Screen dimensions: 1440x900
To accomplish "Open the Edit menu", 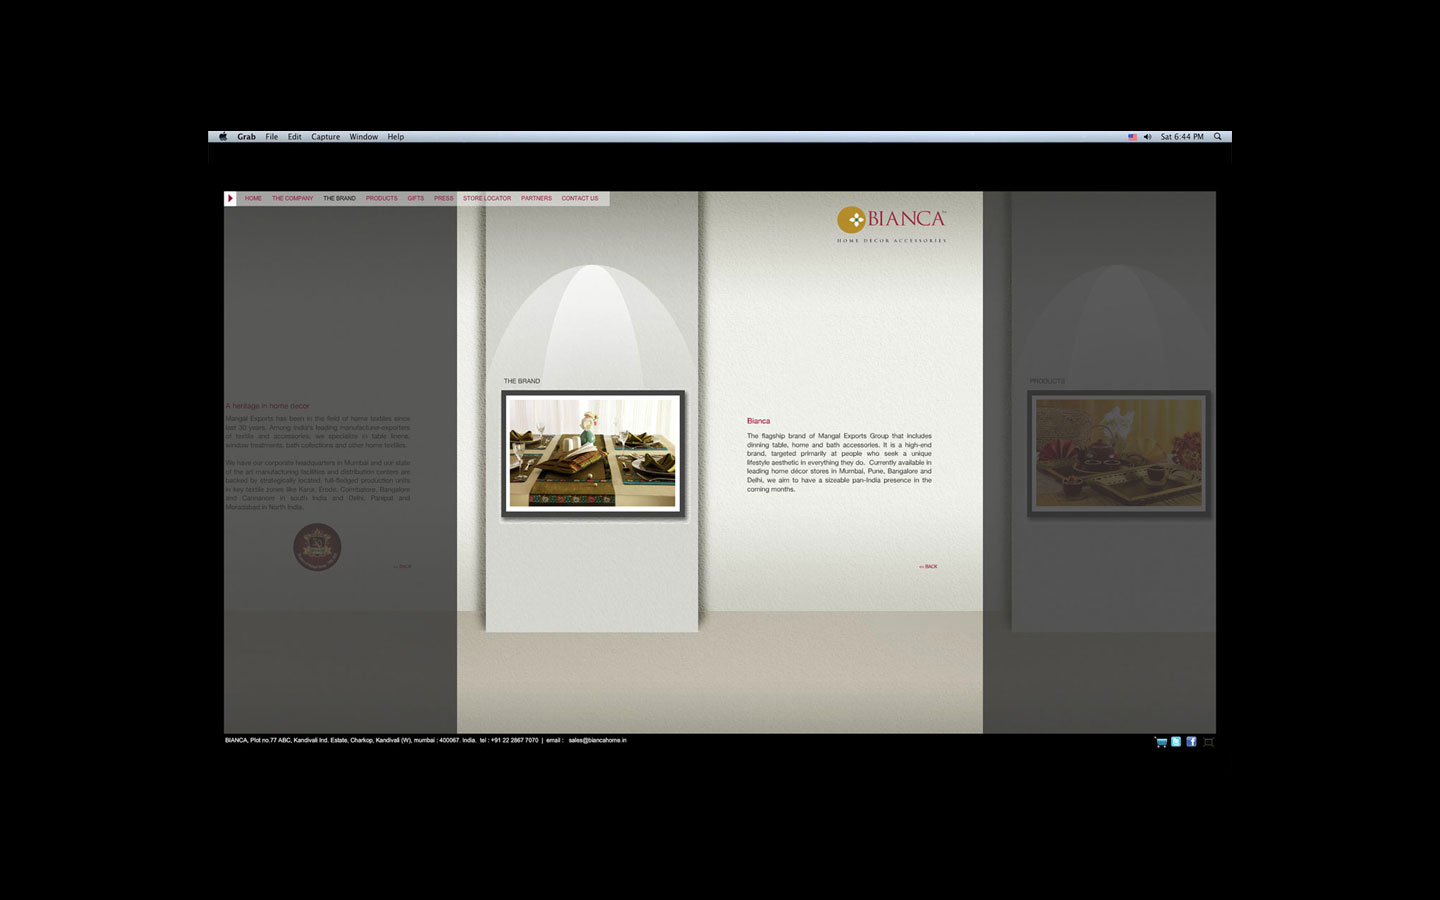I will coord(294,137).
